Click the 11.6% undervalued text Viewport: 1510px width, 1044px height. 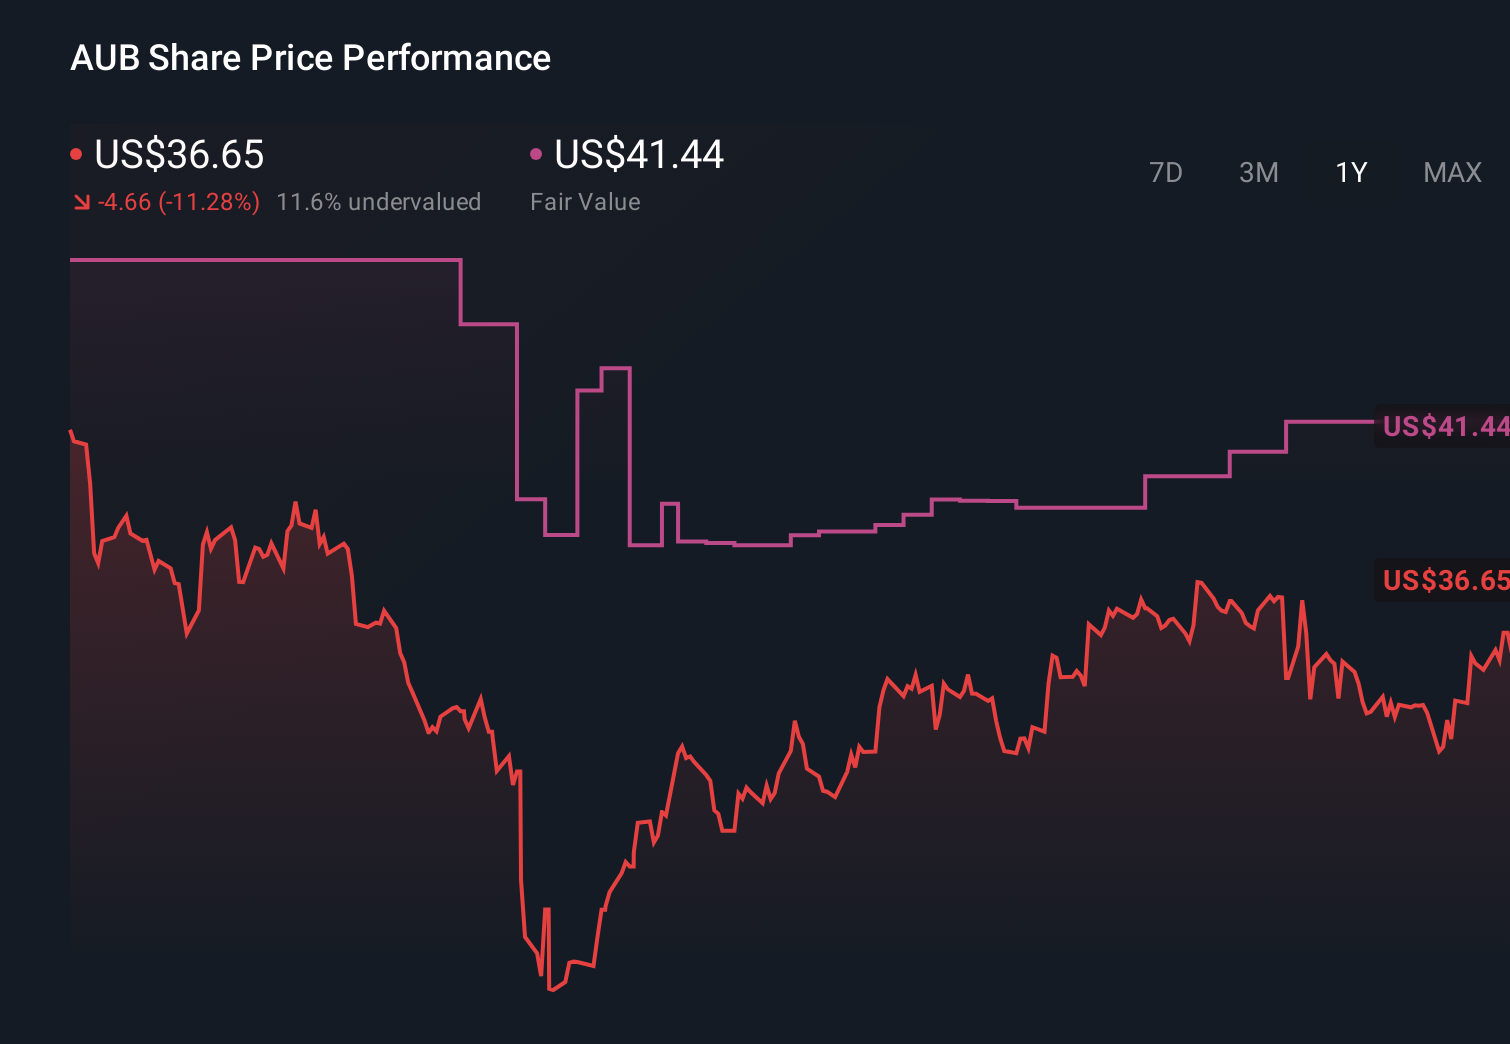click(379, 202)
